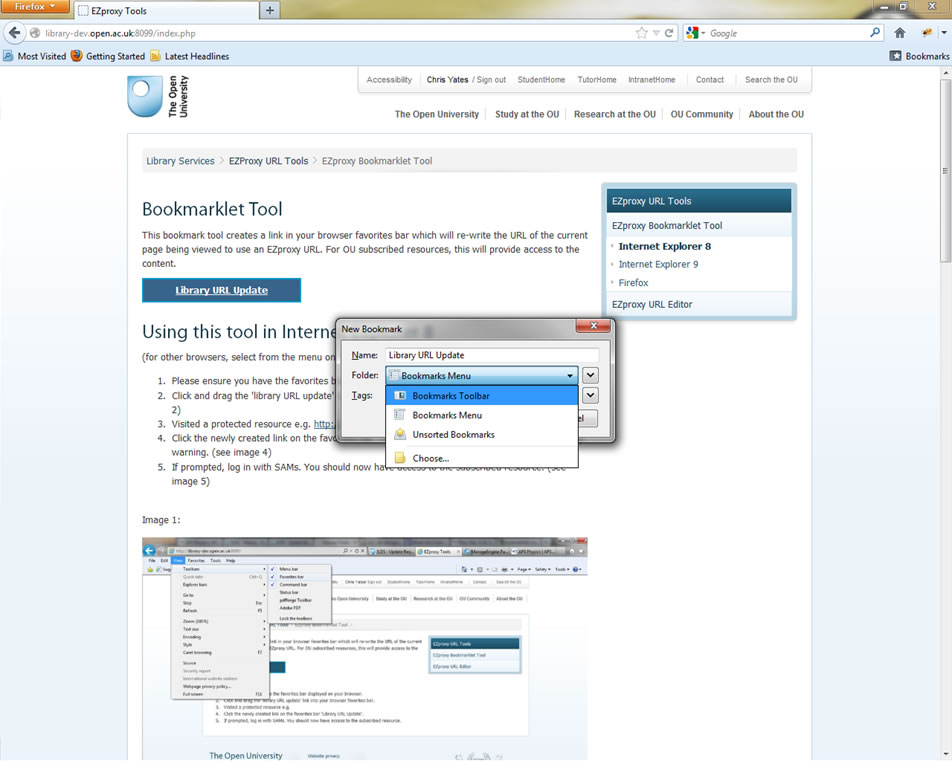Open the Latest Headlines feed bookmark

[x=190, y=56]
